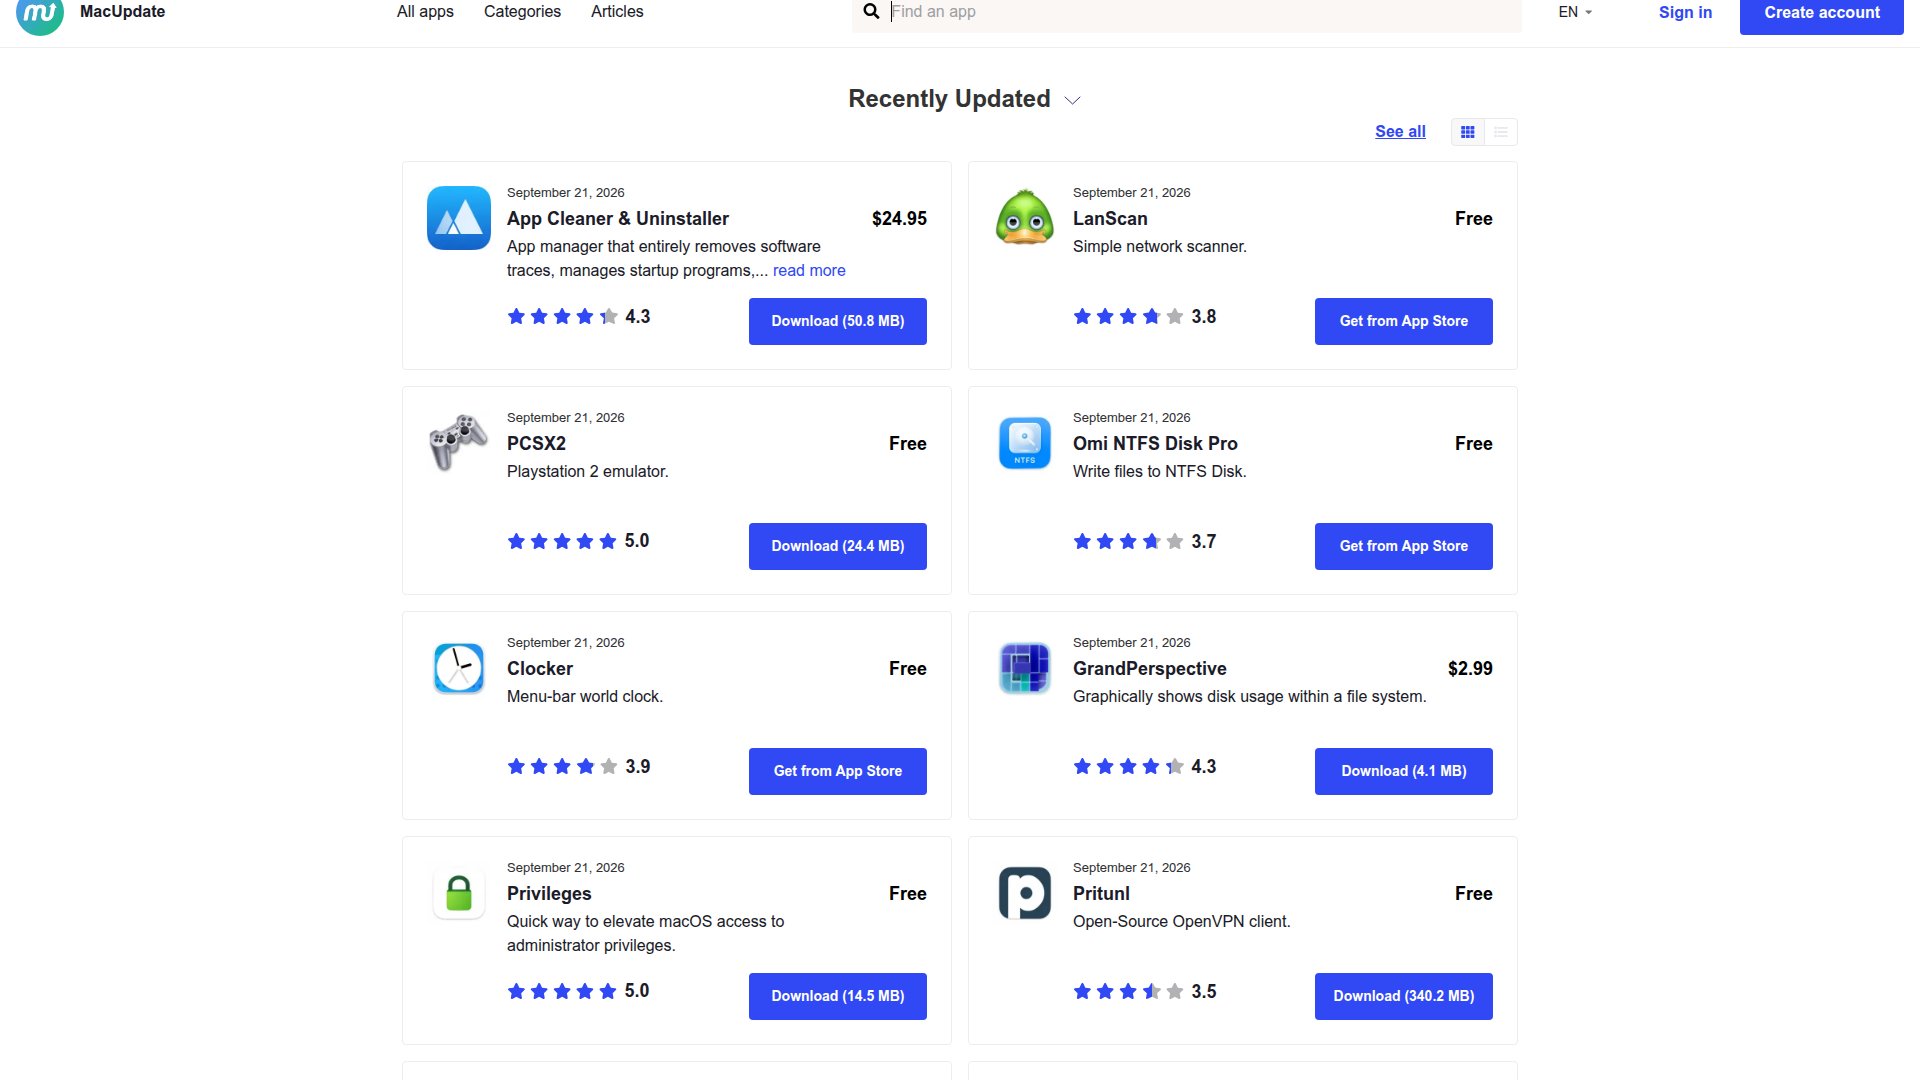Click 'Simple network scanner.' description
The width and height of the screenshot is (1920, 1080).
(1159, 246)
